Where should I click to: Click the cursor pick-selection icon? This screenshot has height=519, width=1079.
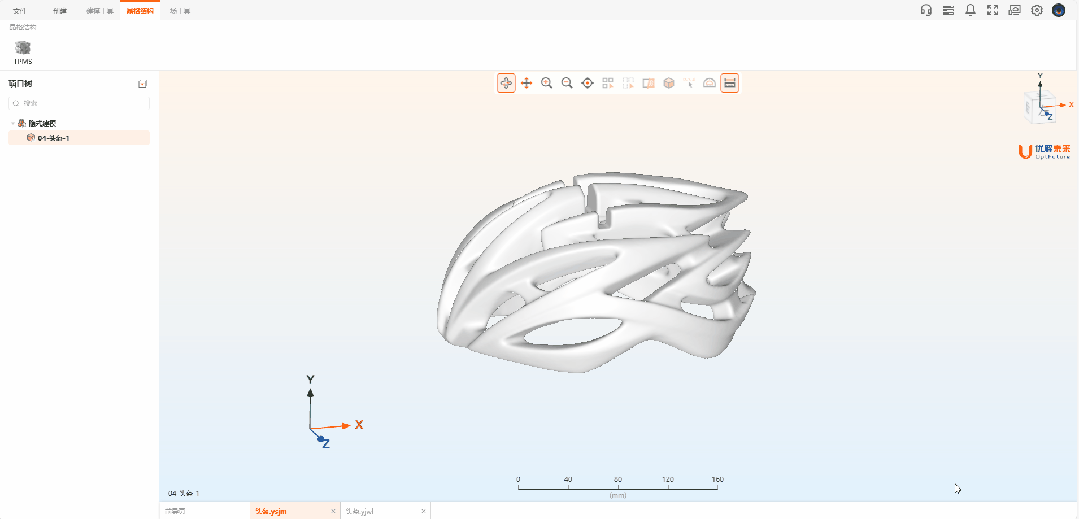(689, 83)
